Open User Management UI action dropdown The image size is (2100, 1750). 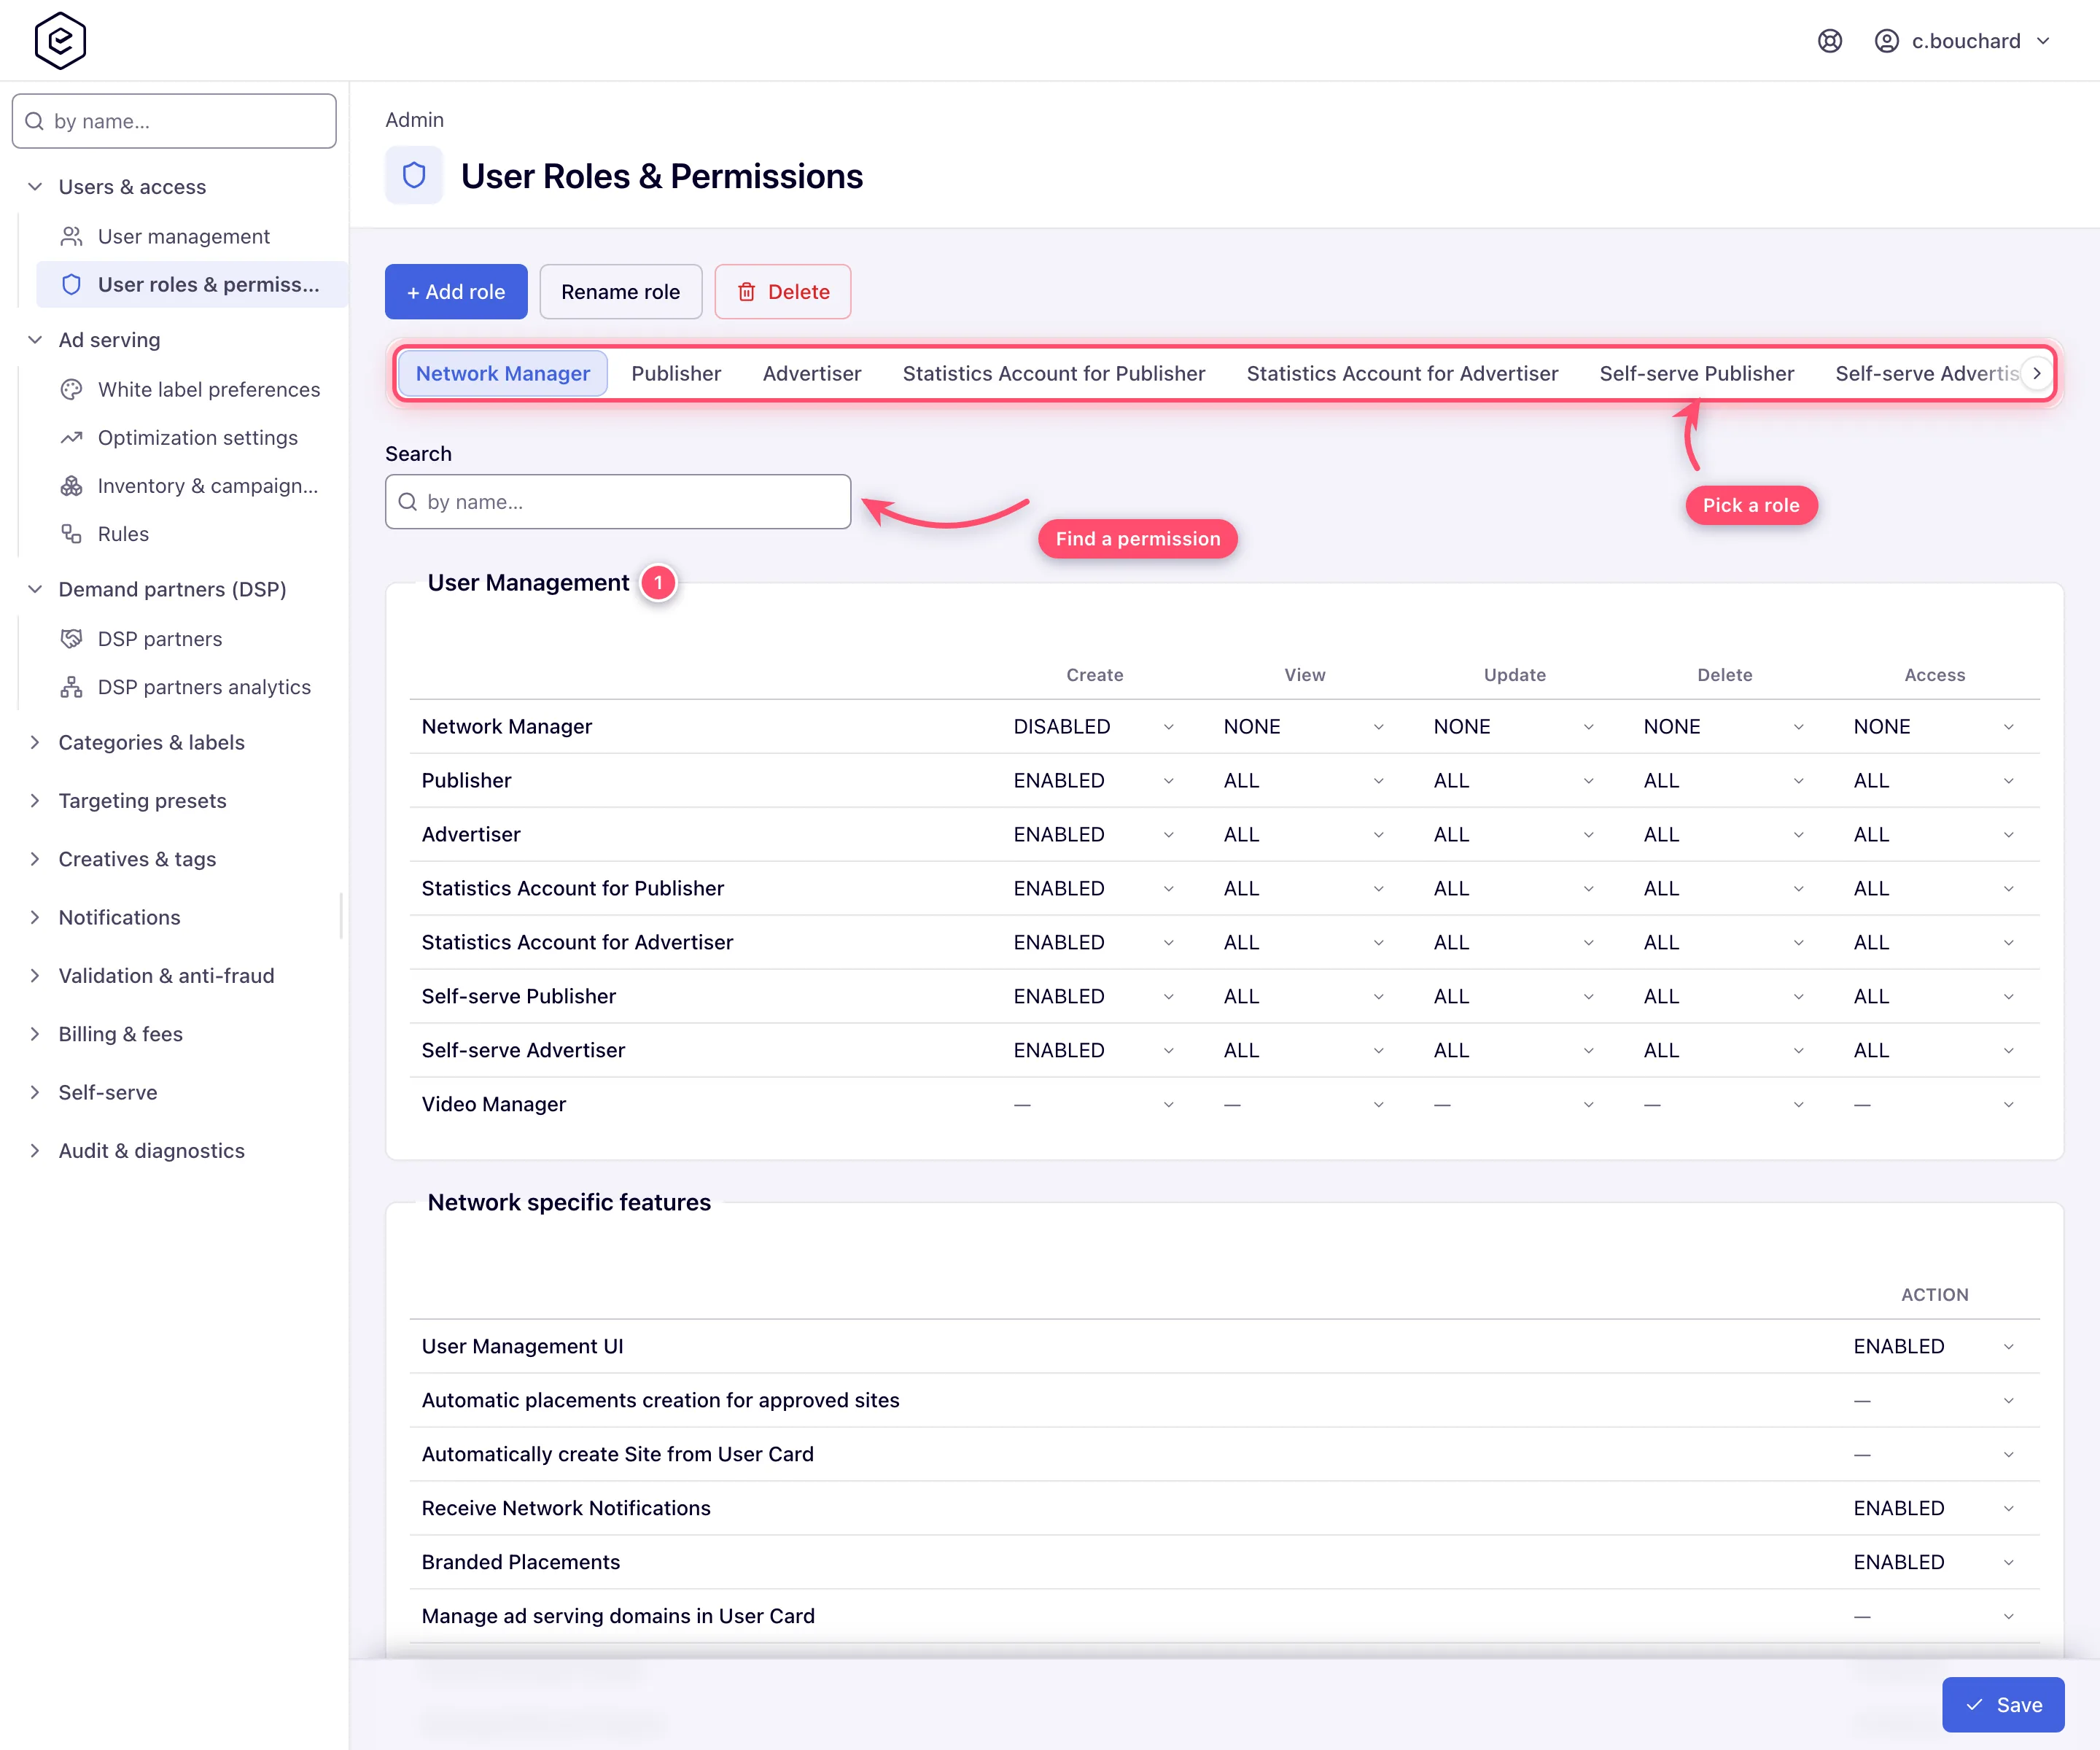[x=1934, y=1347]
